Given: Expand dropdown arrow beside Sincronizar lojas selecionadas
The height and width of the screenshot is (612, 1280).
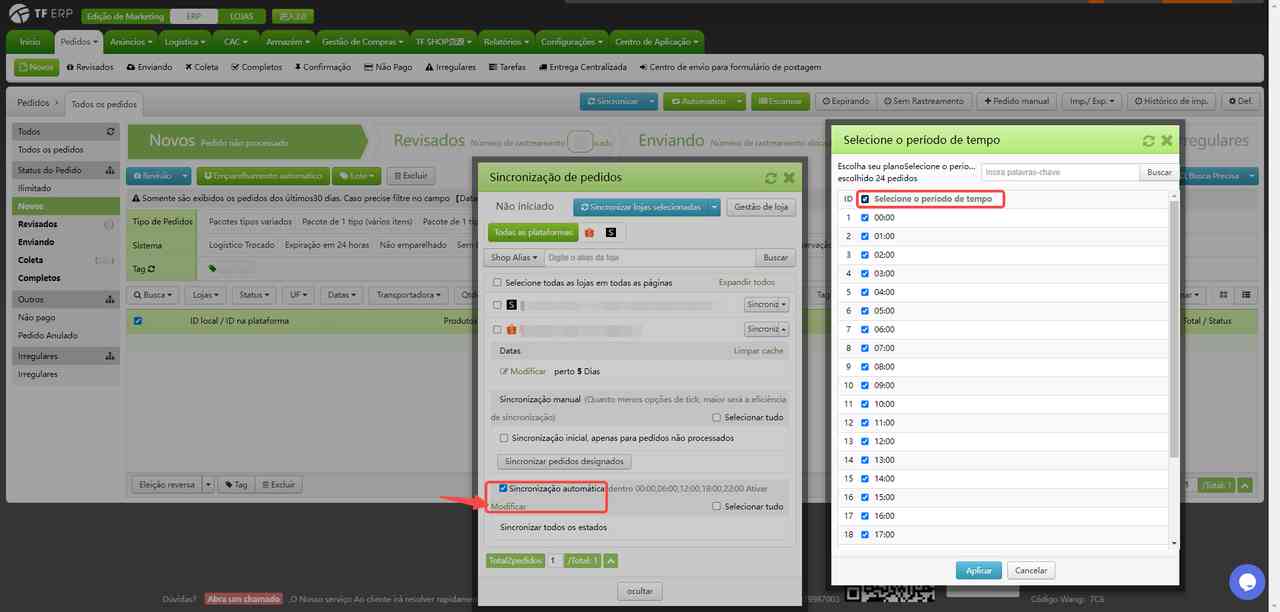Looking at the screenshot, I should tap(713, 207).
